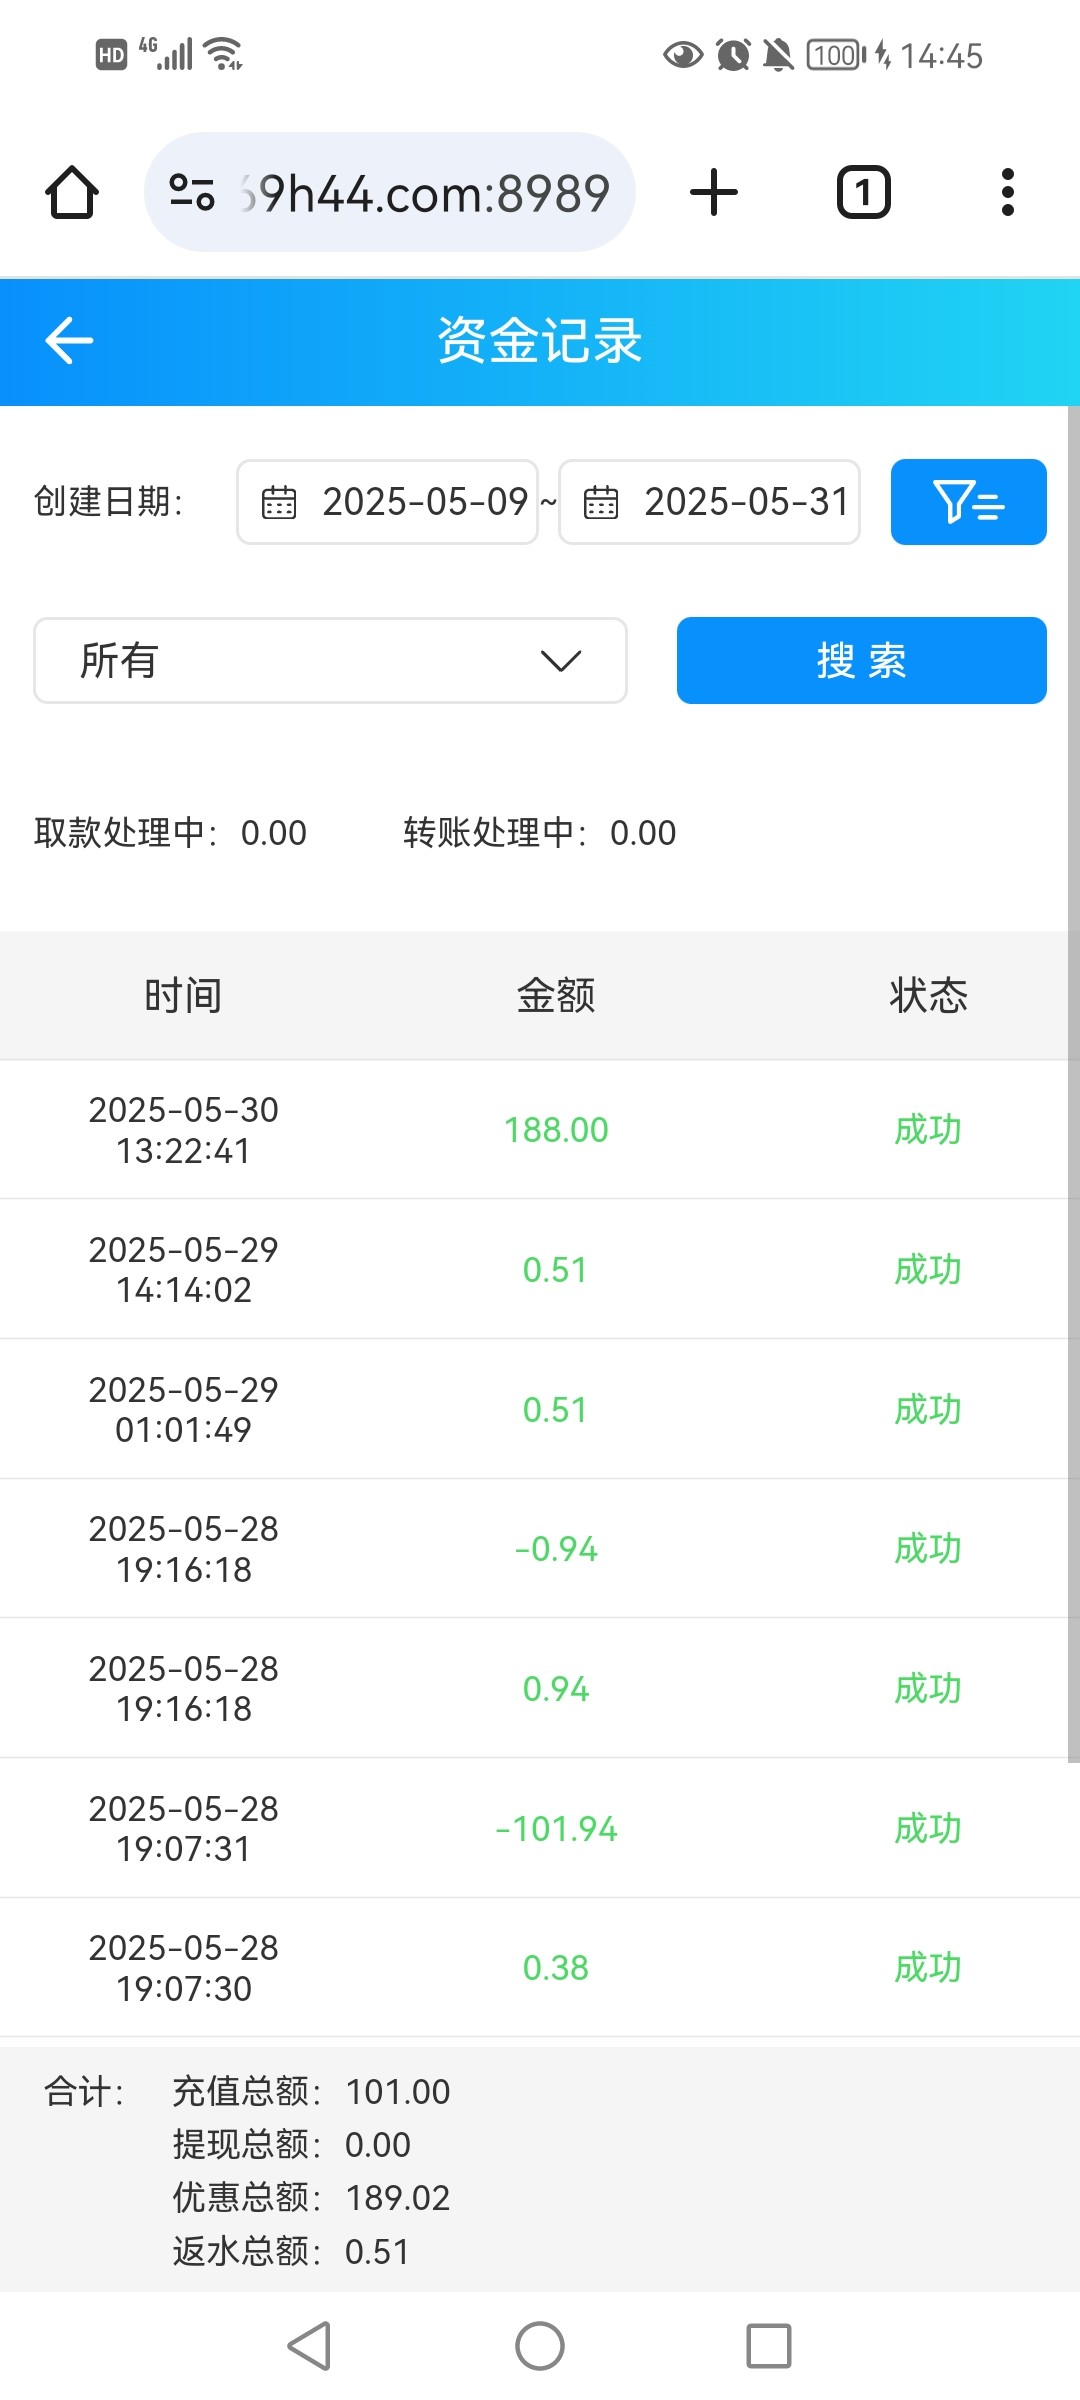Click the 搜索 search button
1080x2400 pixels.
pos(861,660)
